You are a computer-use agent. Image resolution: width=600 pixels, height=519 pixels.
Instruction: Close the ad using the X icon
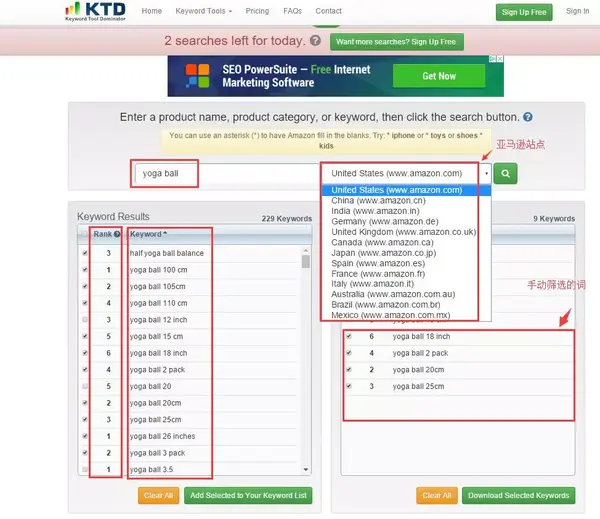pos(500,59)
